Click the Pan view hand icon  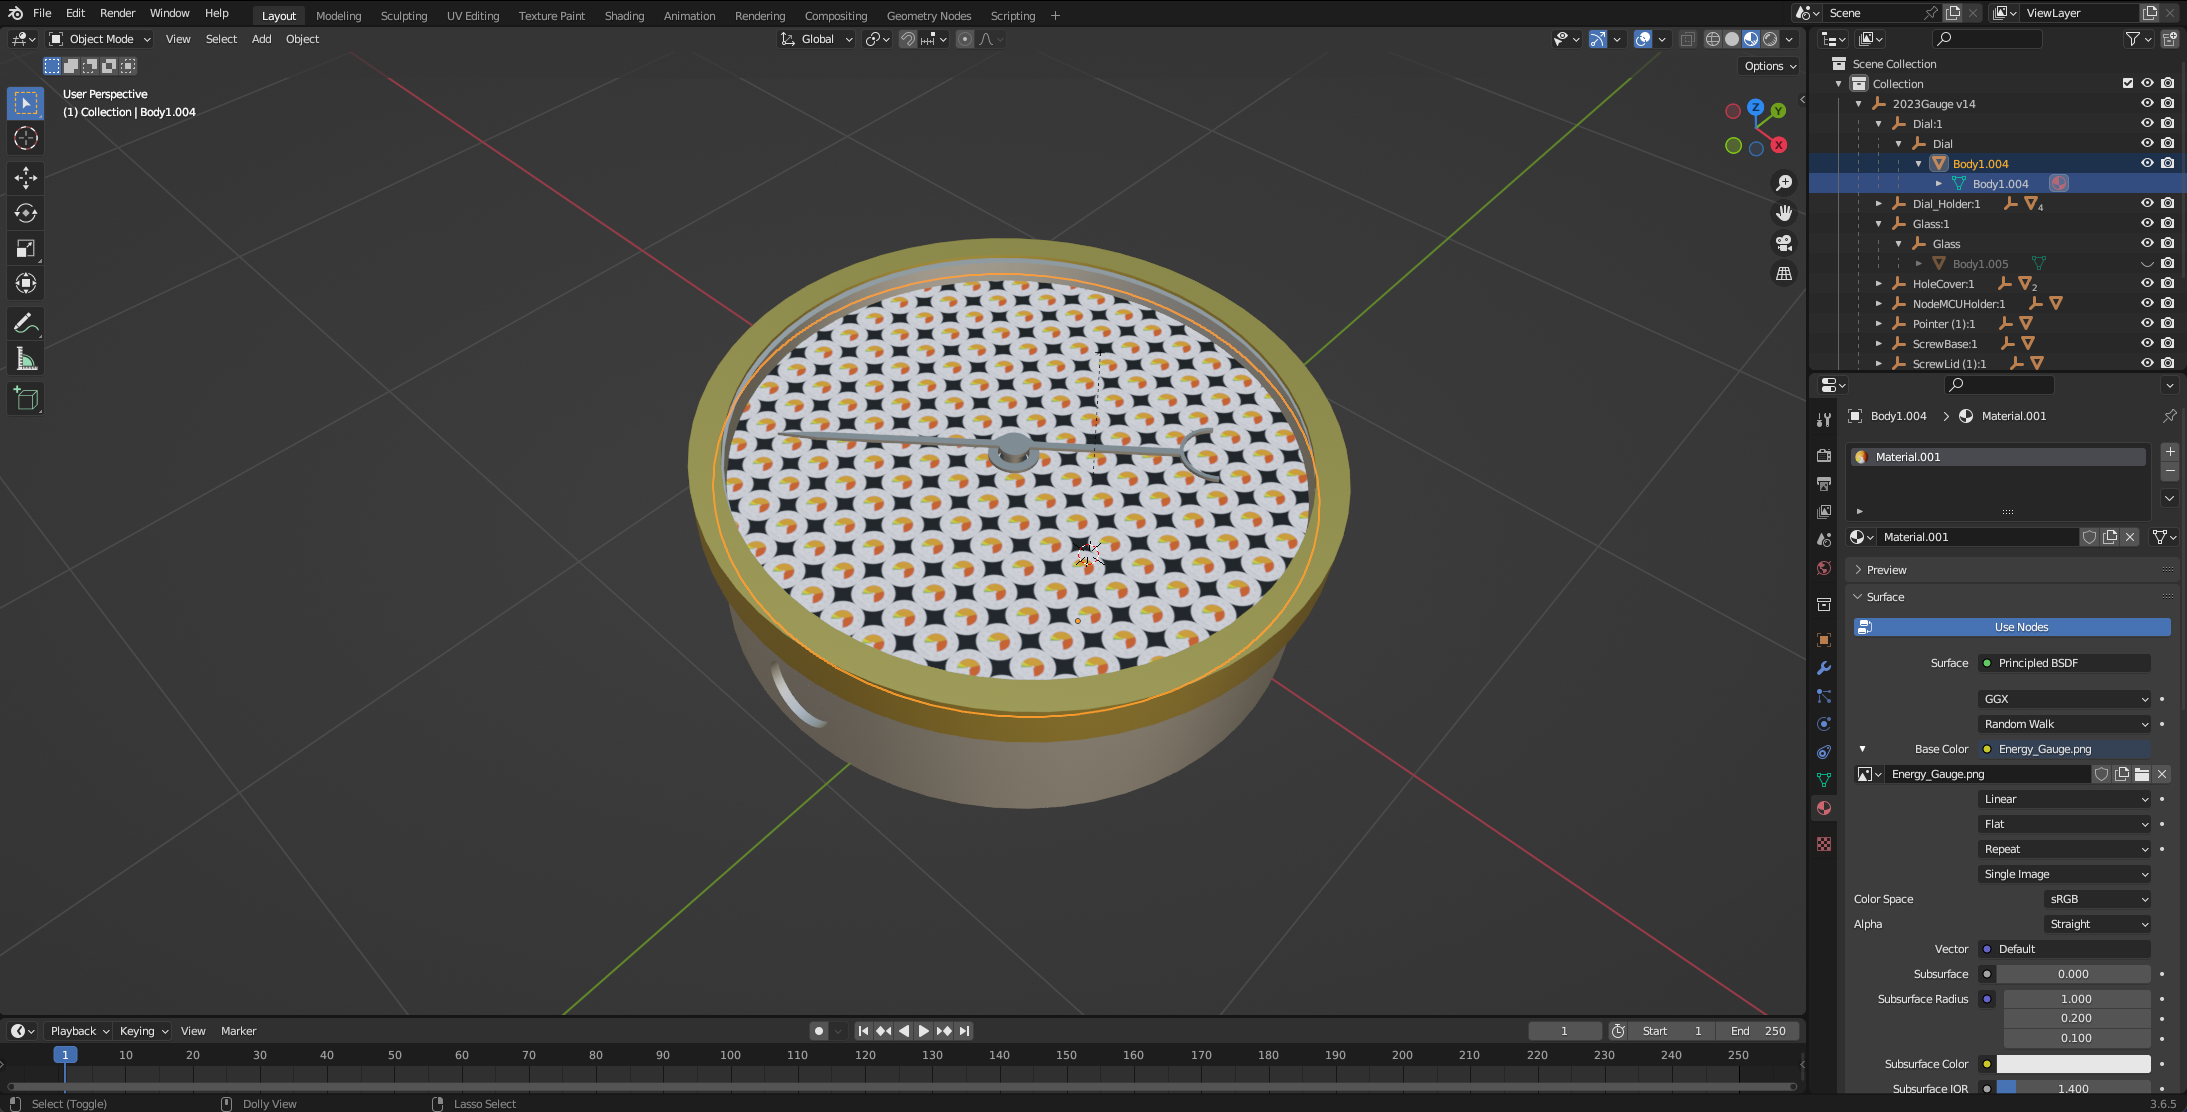pyautogui.click(x=1784, y=213)
